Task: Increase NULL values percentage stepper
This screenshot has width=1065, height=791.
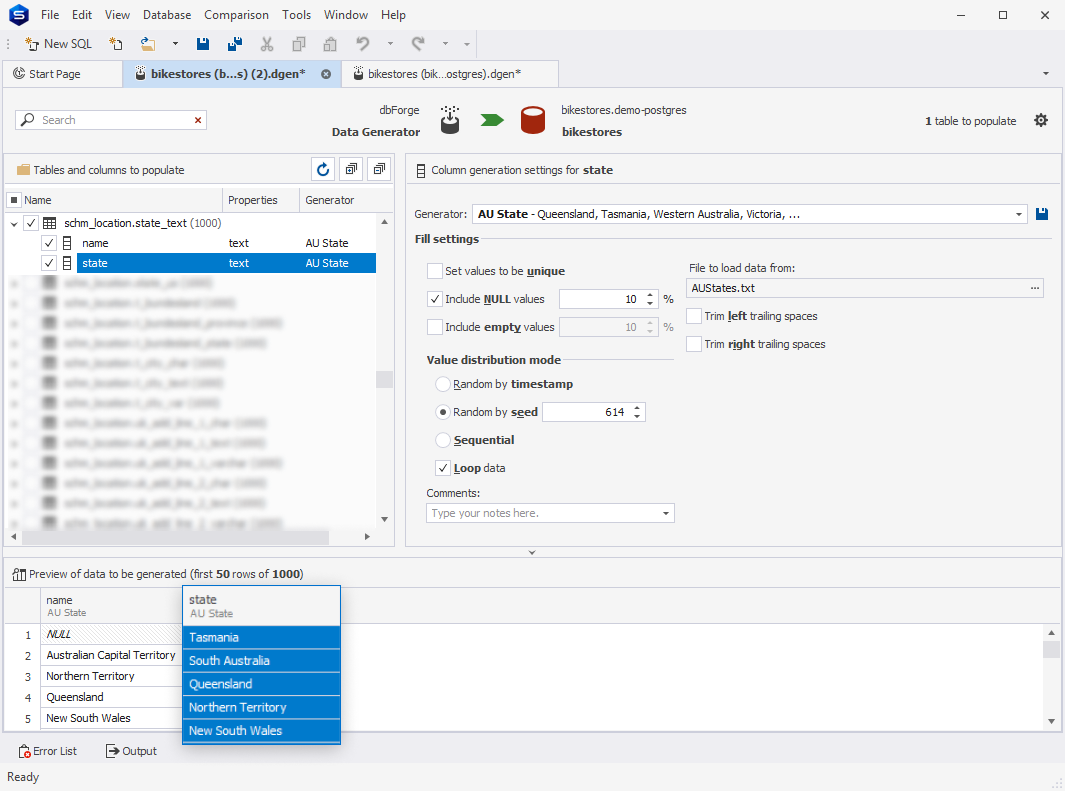Action: click(x=650, y=295)
